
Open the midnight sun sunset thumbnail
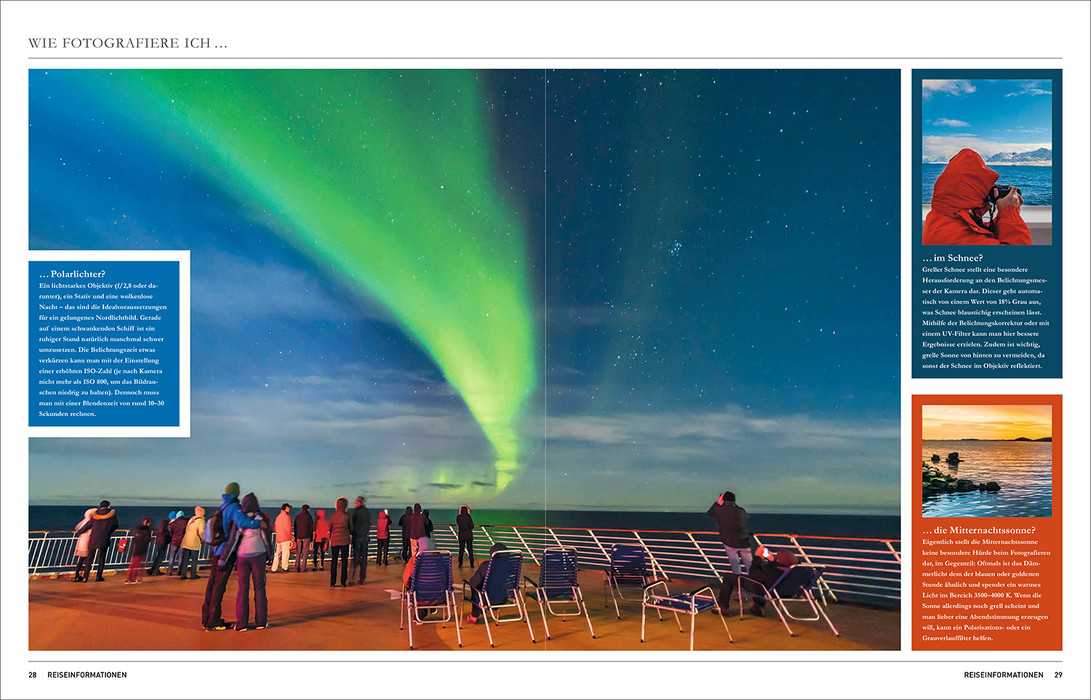click(986, 460)
